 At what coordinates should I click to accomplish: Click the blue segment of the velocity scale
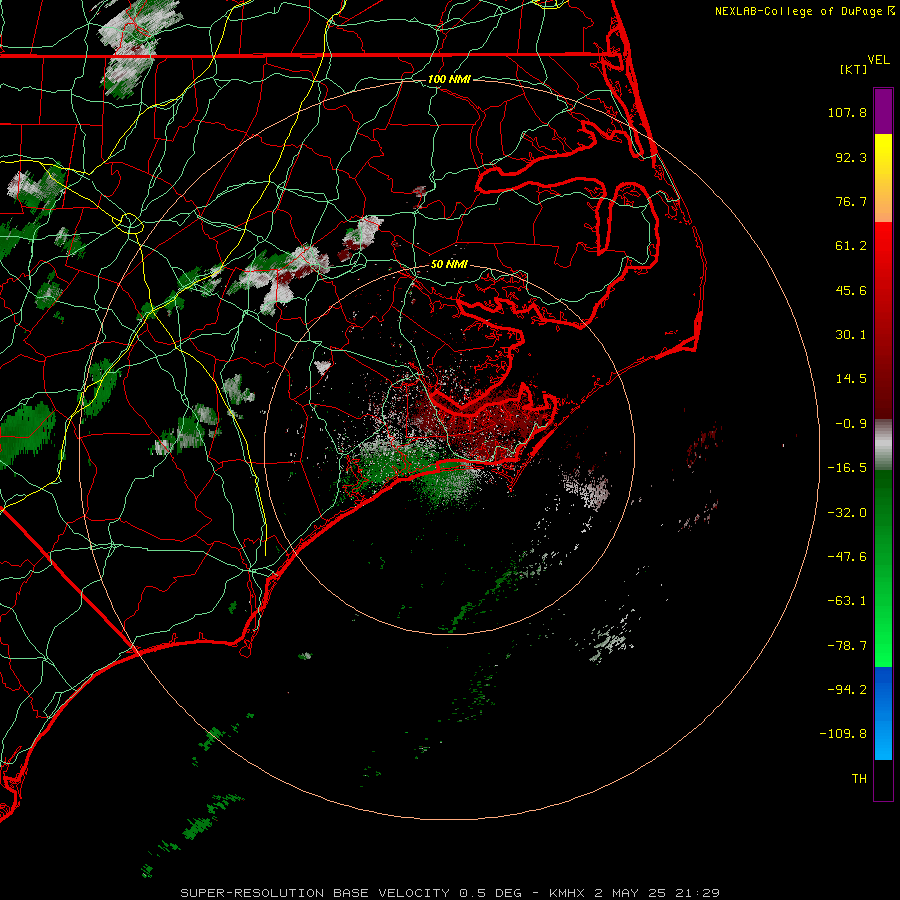click(883, 713)
